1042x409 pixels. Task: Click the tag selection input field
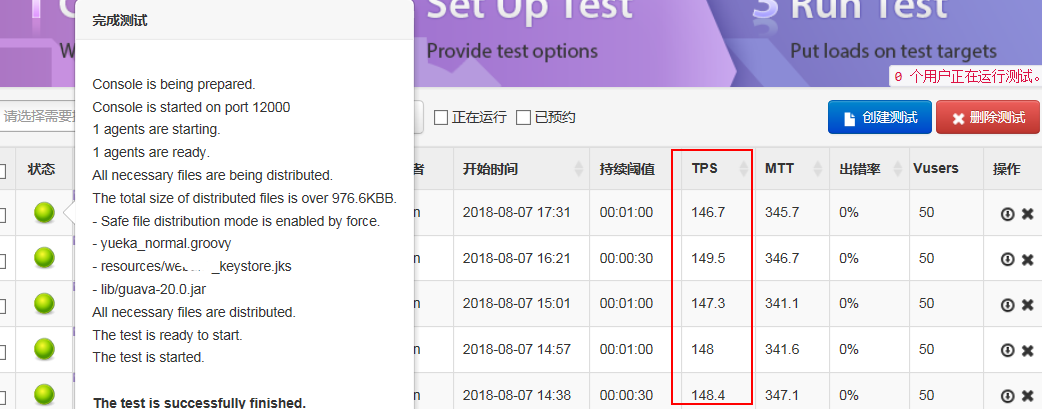click(38, 117)
